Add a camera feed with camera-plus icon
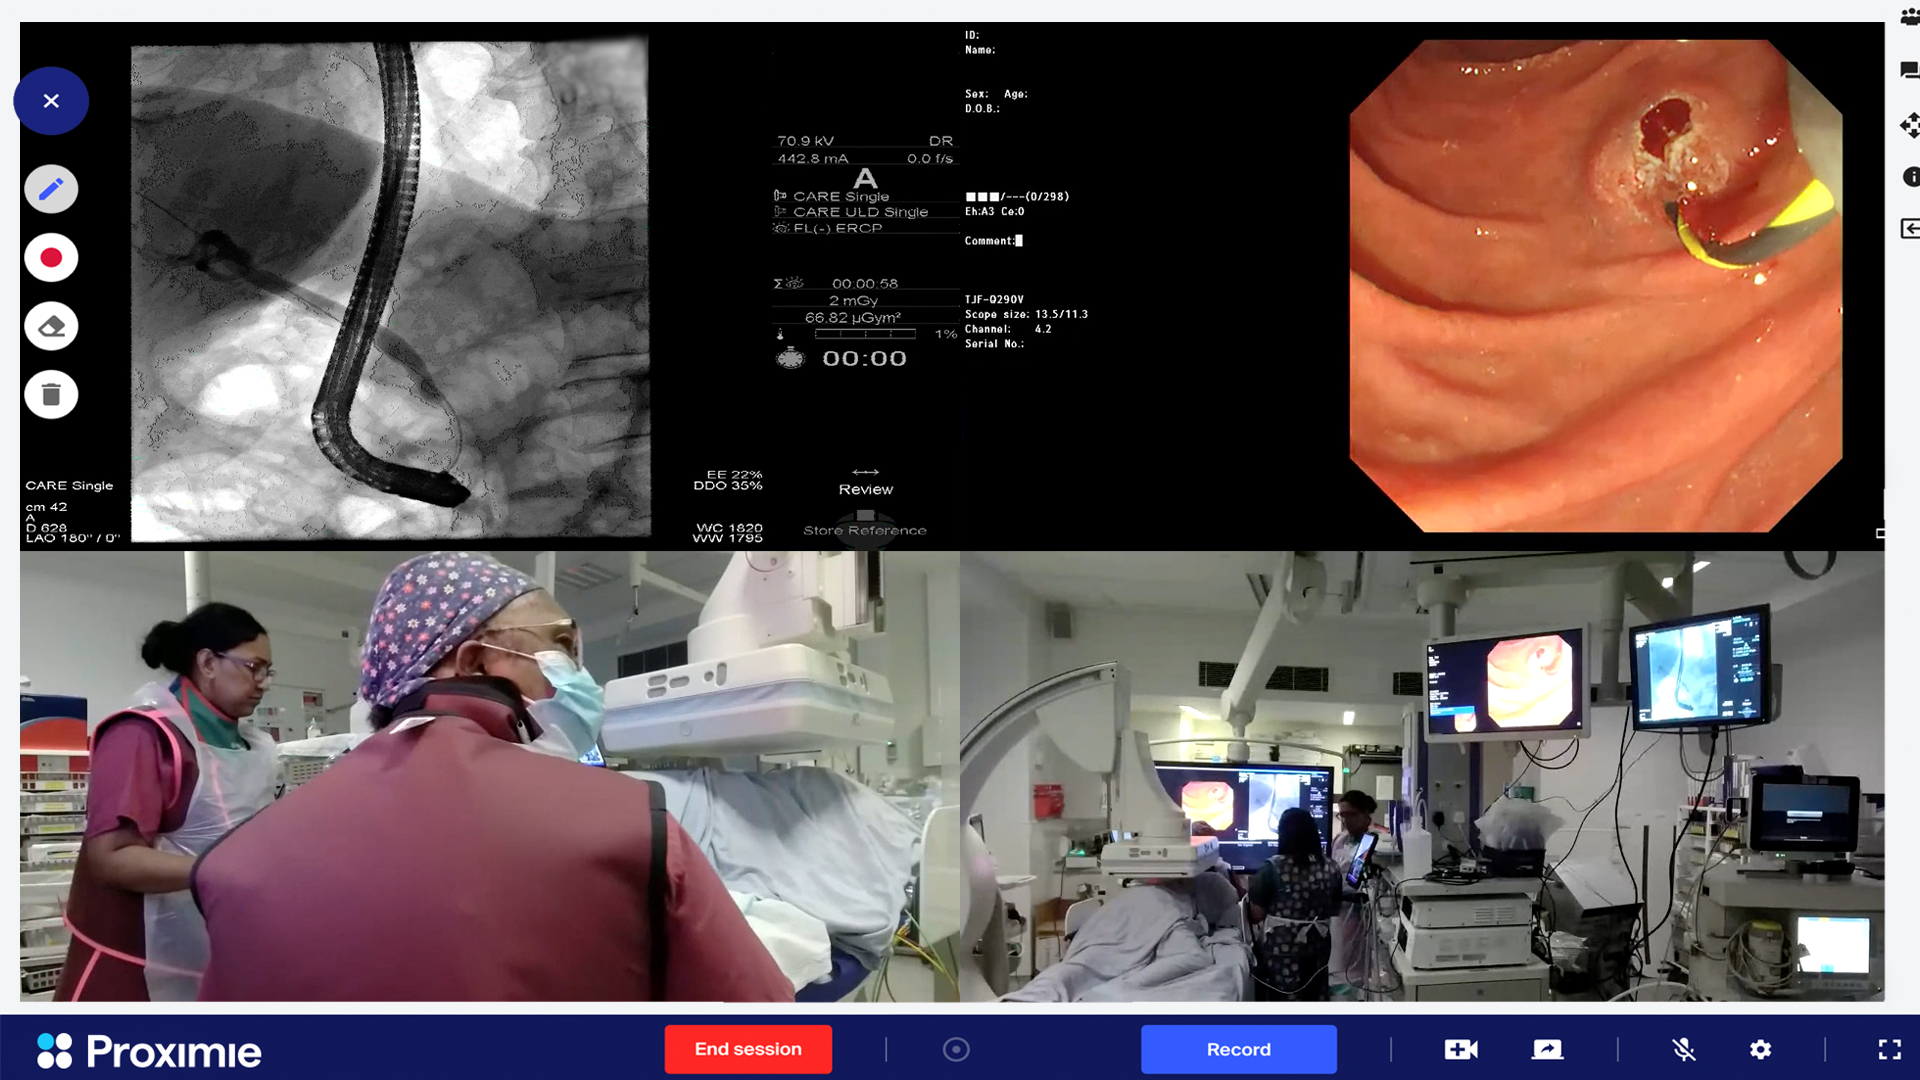The image size is (1920, 1080). (1461, 1049)
